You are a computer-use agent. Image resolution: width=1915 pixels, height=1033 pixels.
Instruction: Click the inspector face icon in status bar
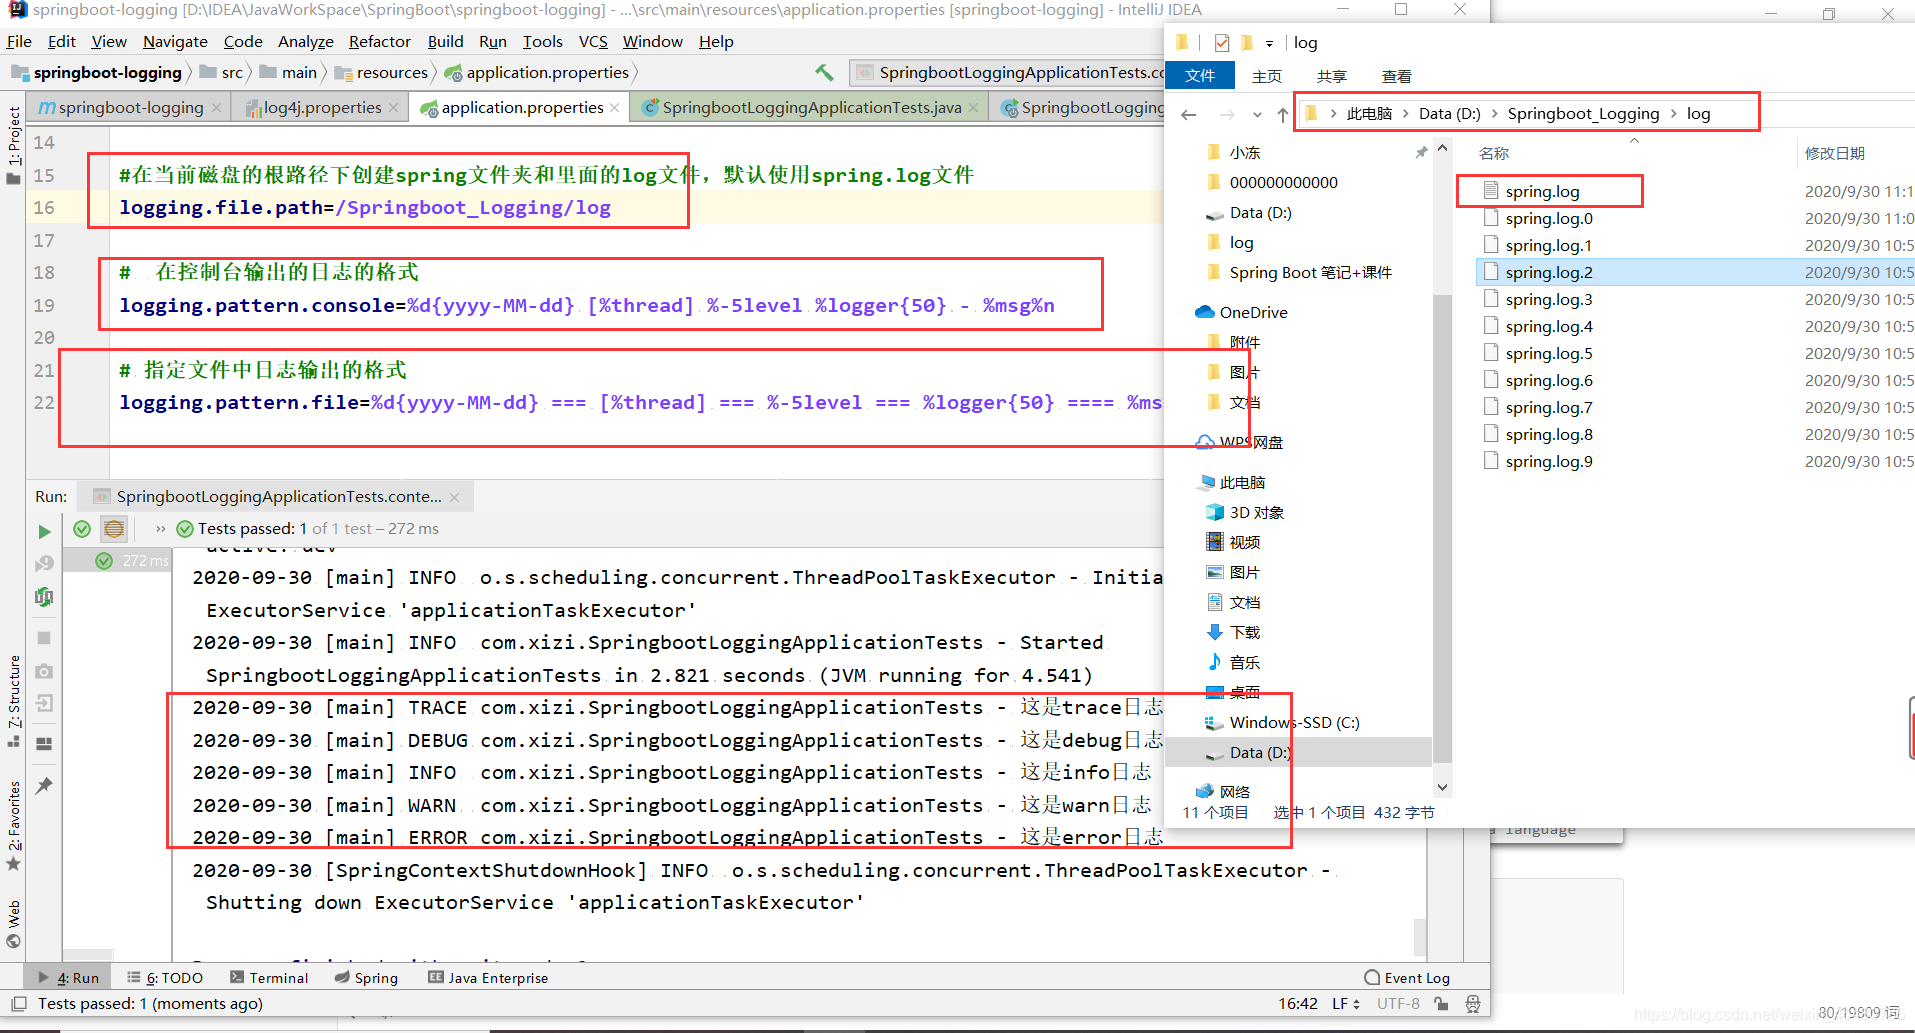click(x=1473, y=1004)
